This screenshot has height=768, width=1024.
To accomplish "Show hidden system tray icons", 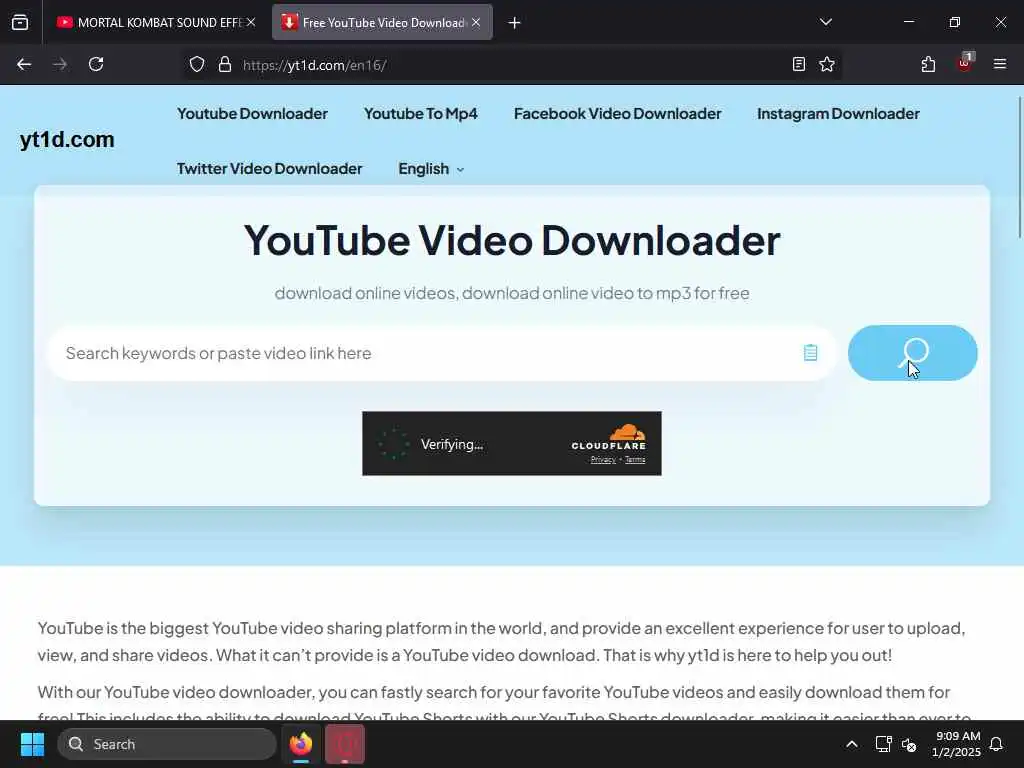I will pos(852,744).
